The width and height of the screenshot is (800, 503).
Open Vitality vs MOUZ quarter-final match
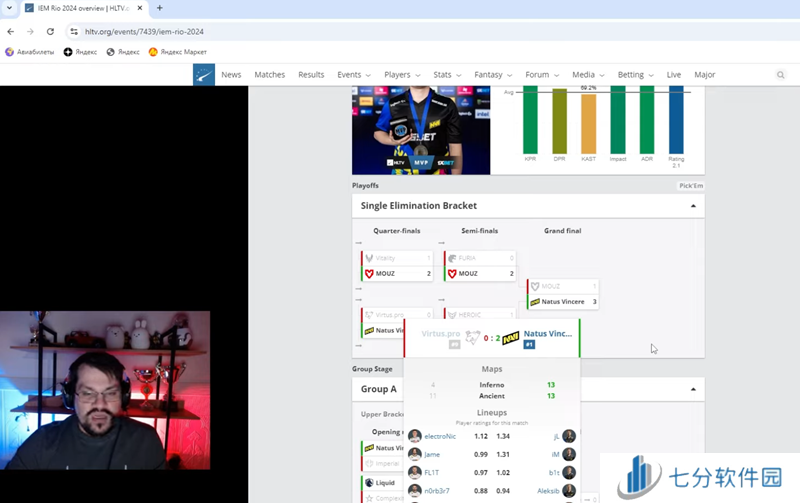tap(397, 266)
